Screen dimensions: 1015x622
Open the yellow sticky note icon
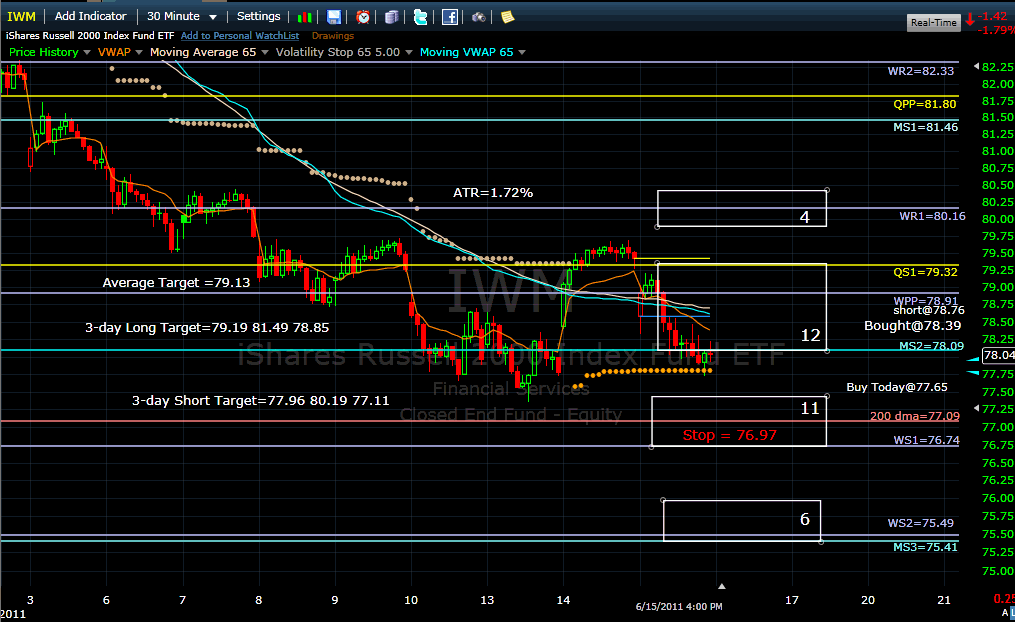[508, 17]
